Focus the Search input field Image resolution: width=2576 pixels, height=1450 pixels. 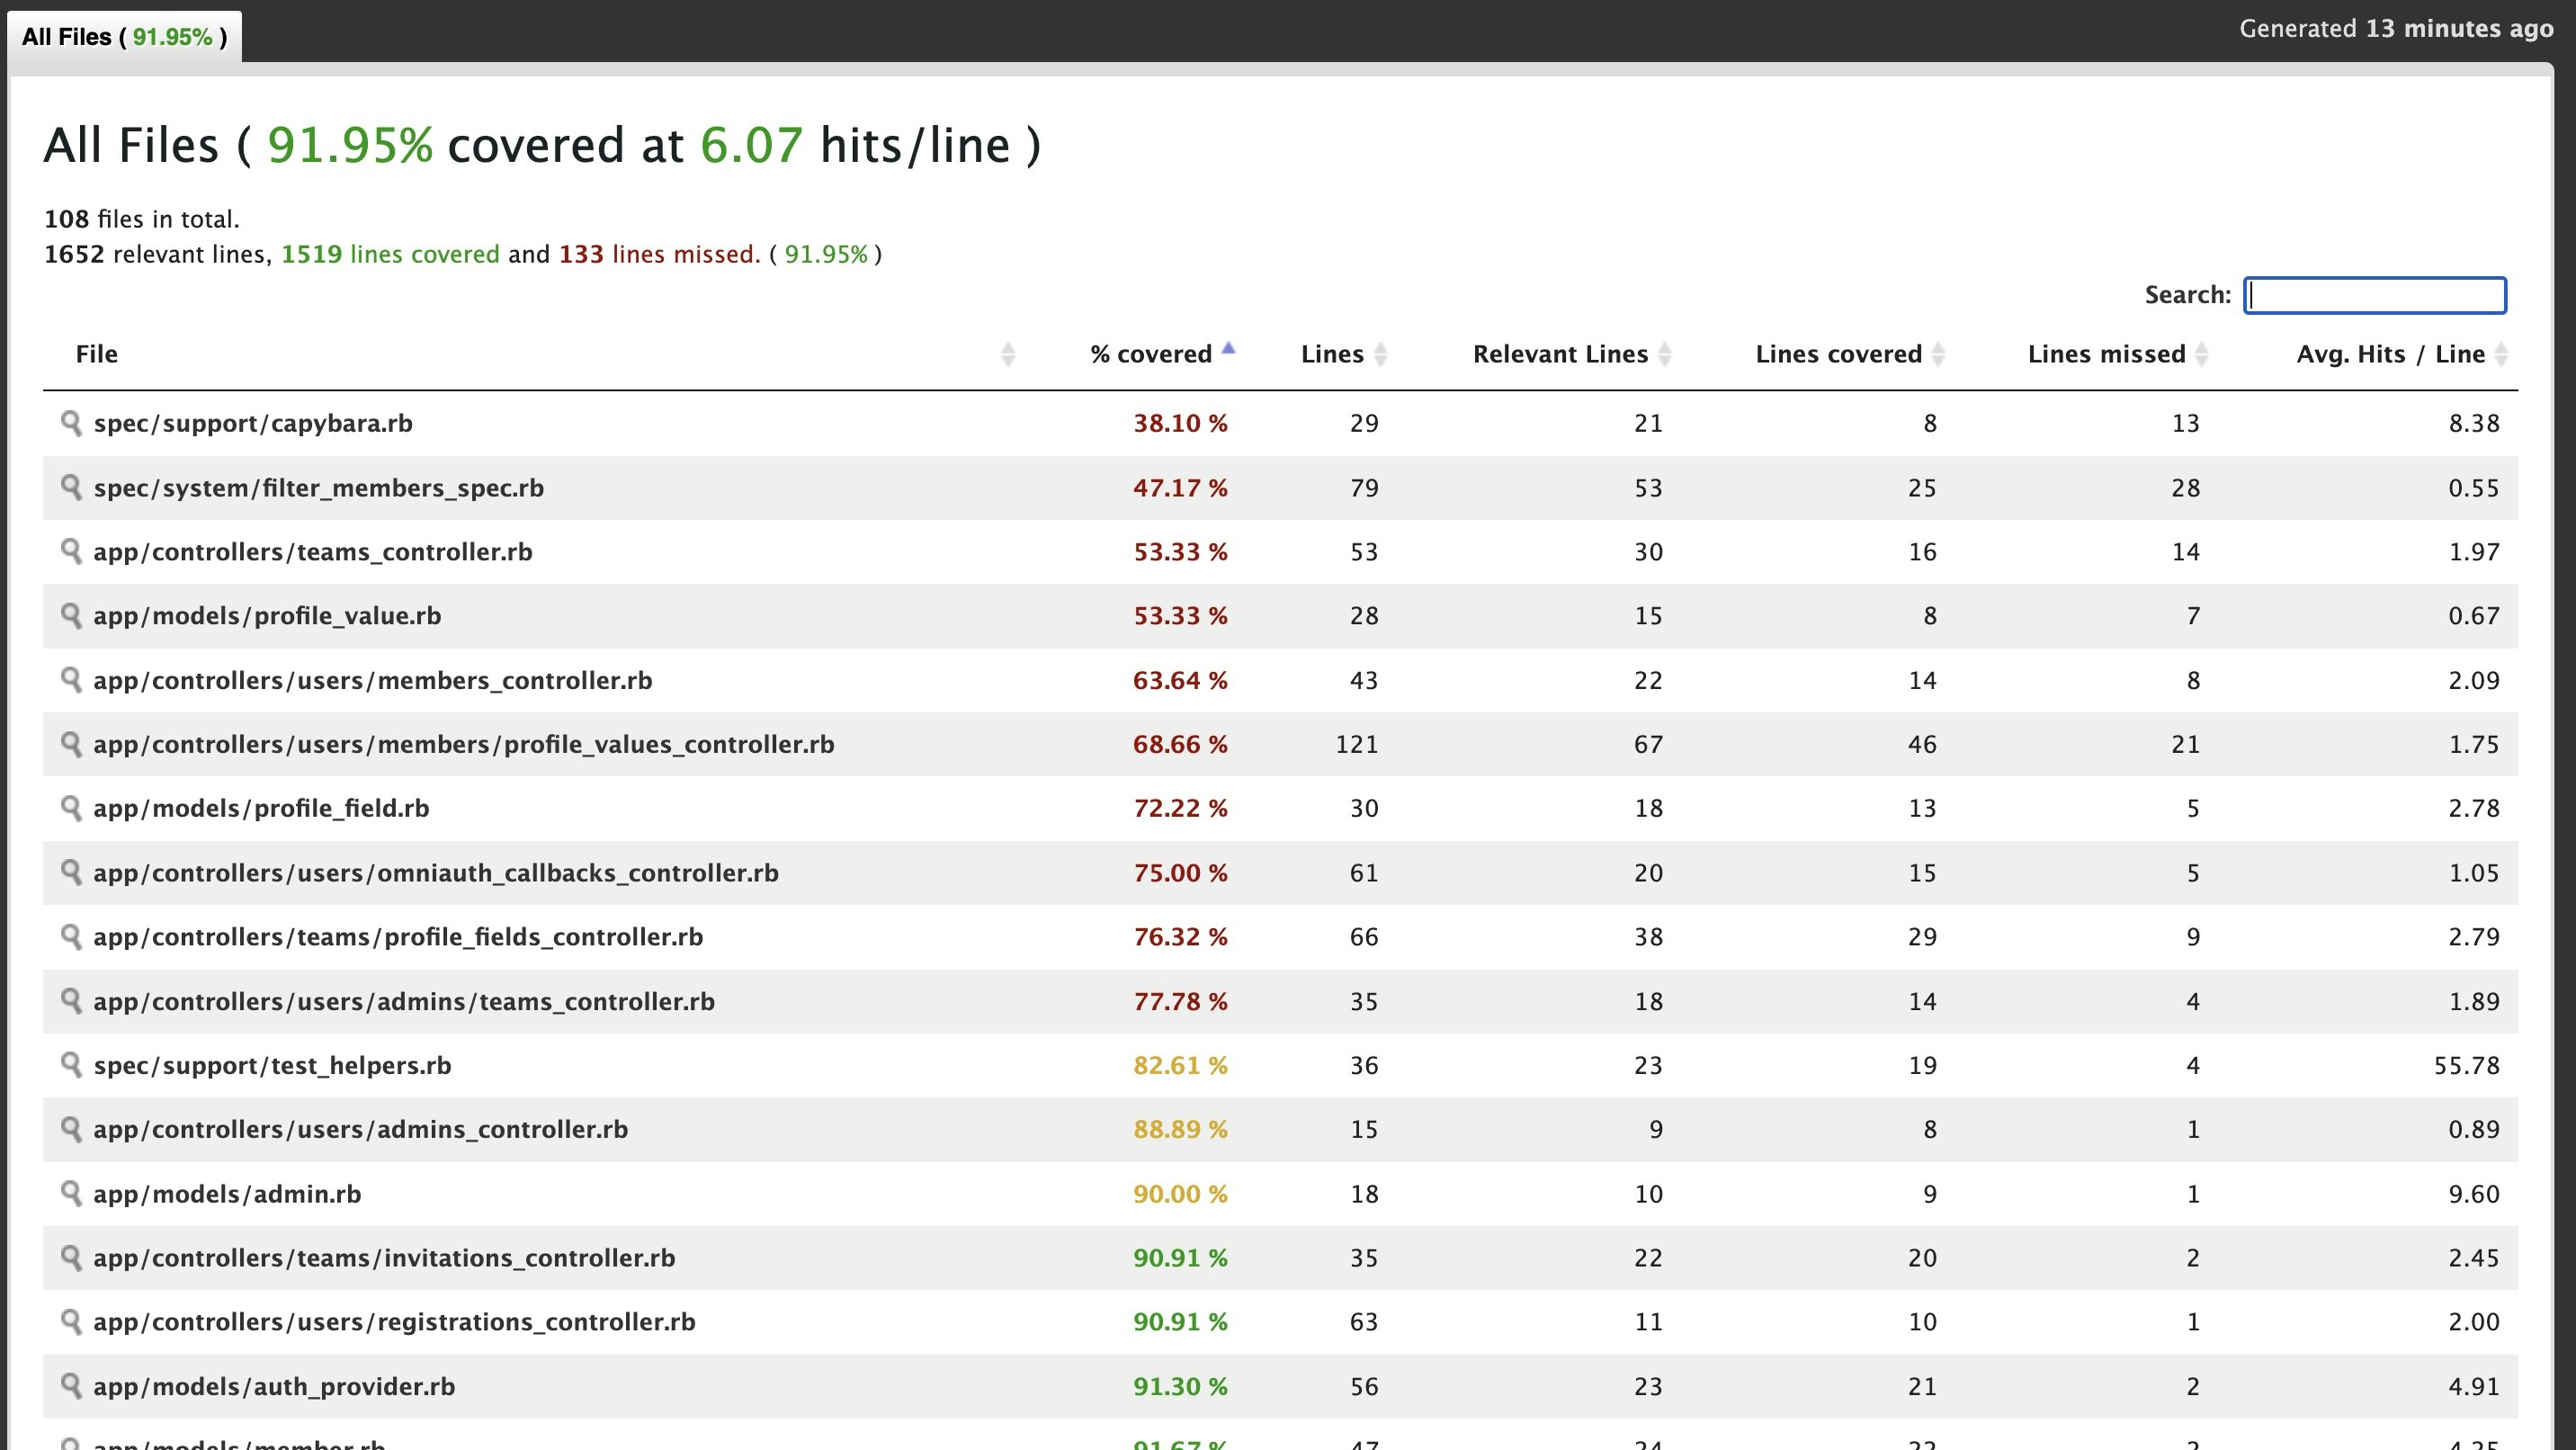coord(2374,295)
